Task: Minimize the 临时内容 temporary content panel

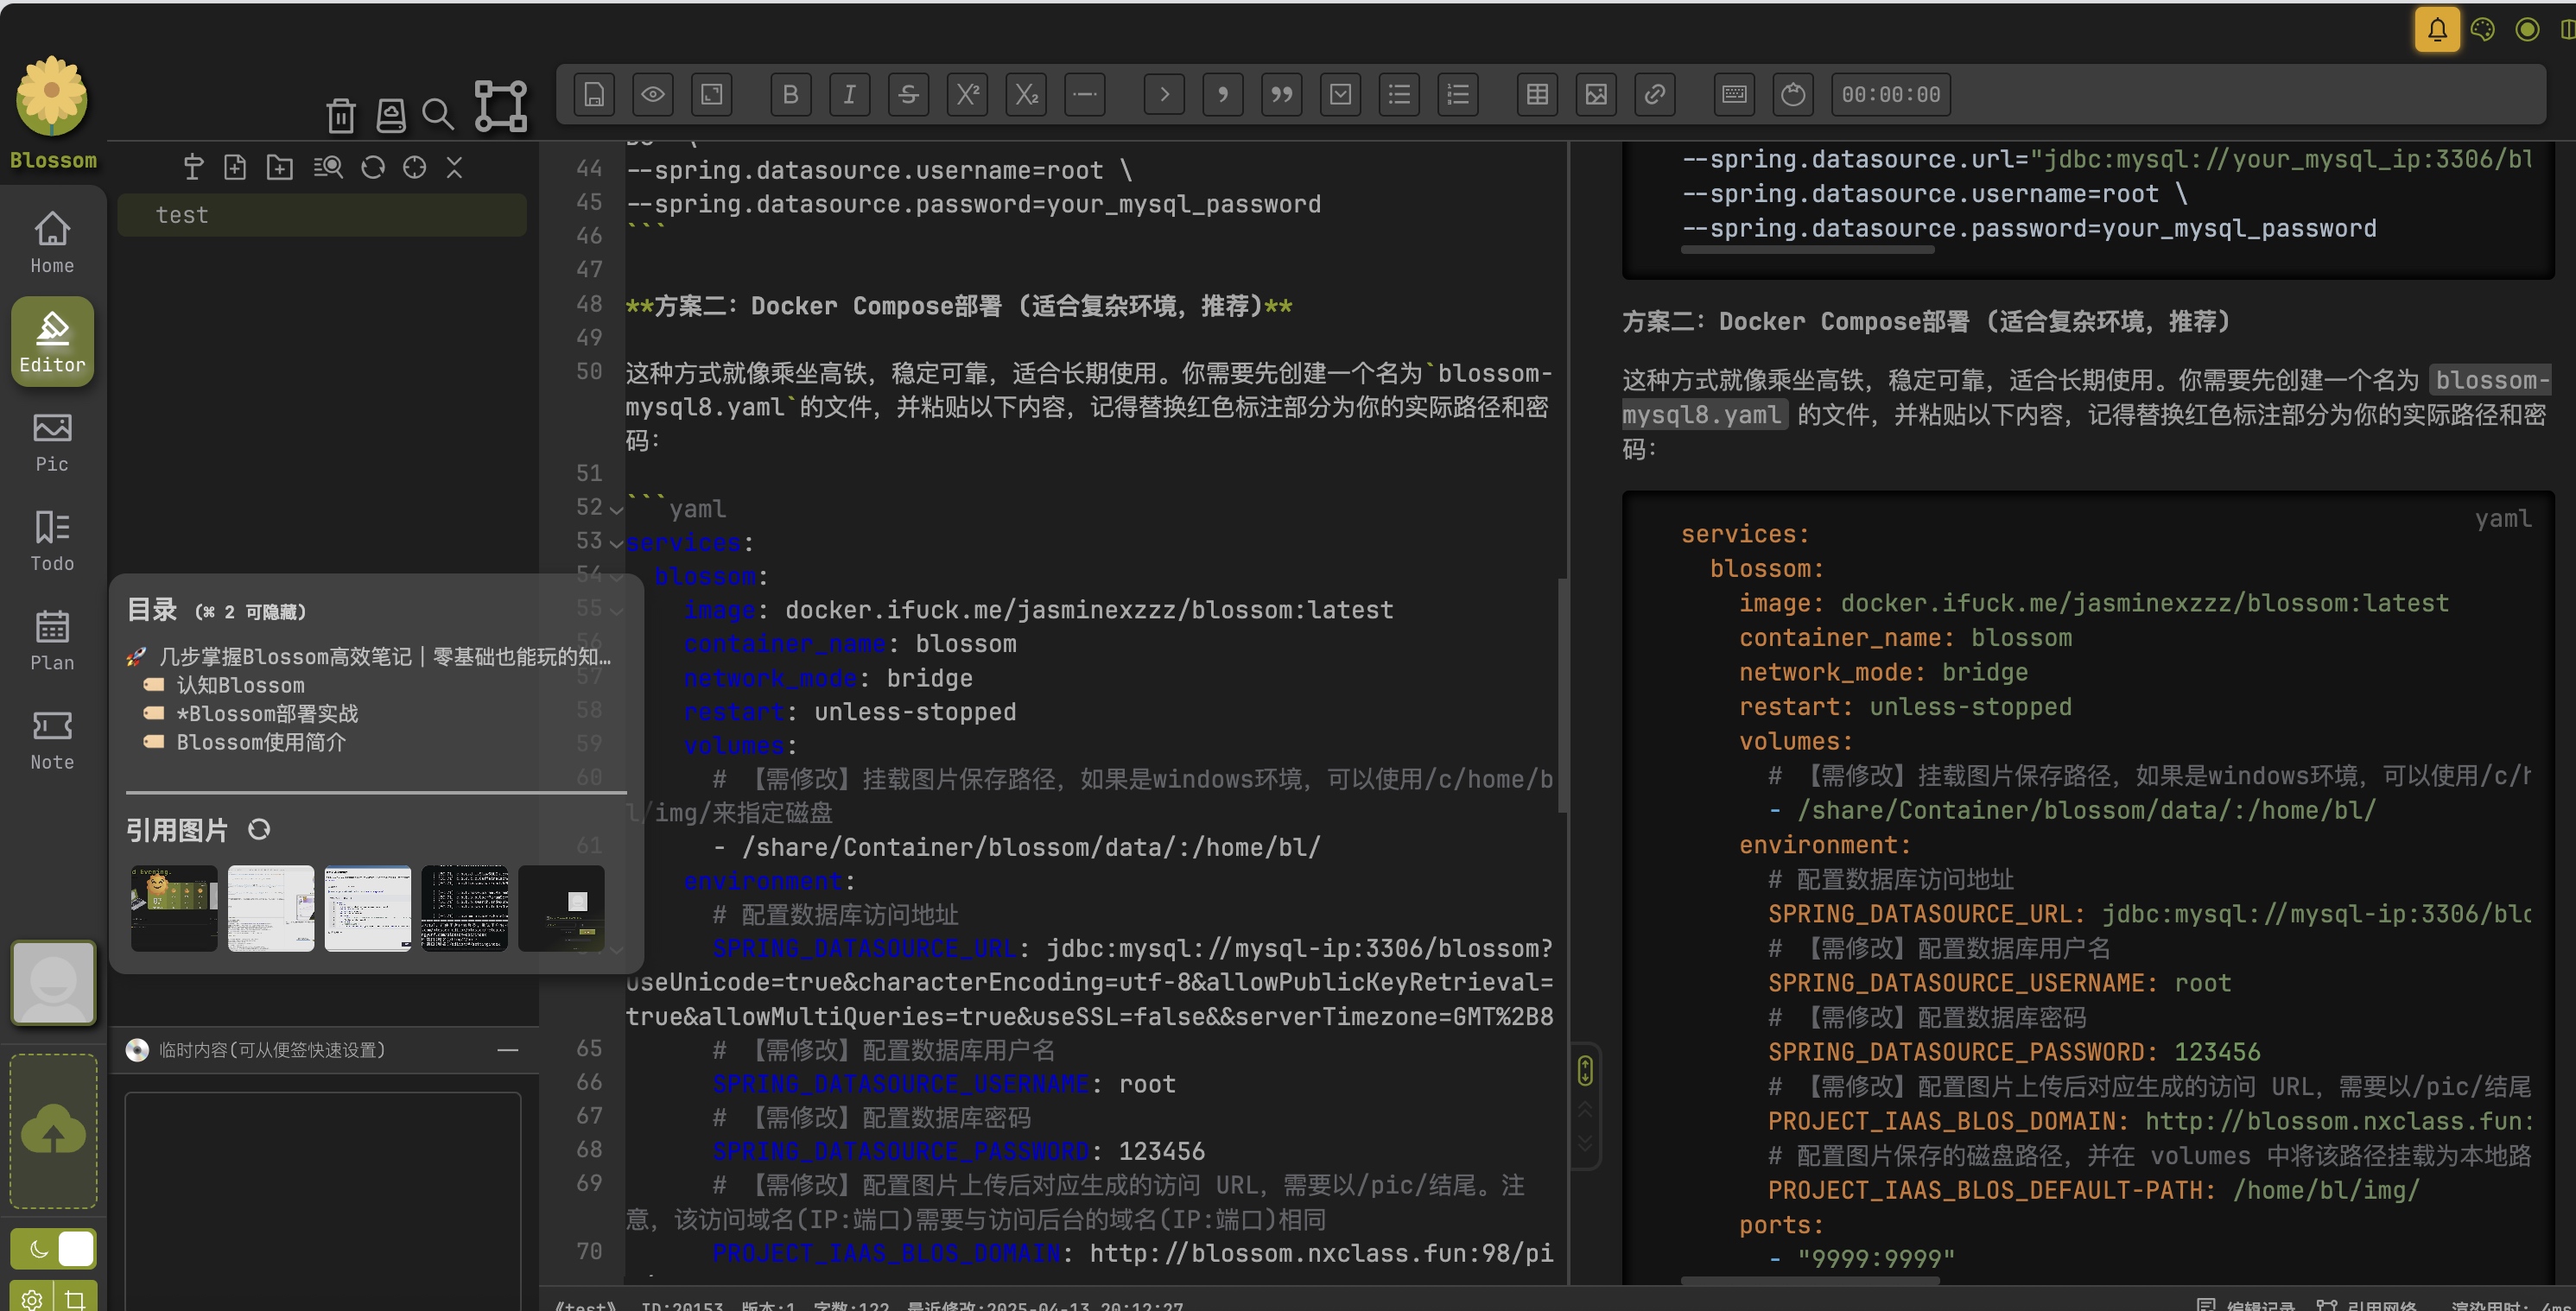Action: pyautogui.click(x=508, y=1050)
